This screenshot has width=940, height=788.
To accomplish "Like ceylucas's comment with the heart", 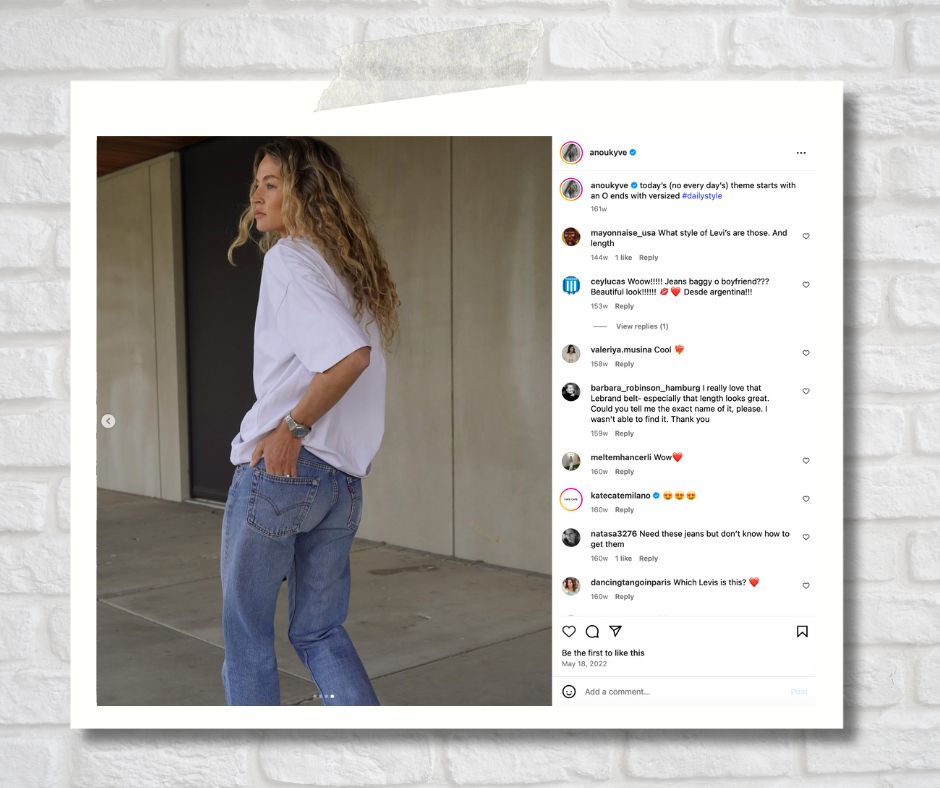I will tap(806, 285).
